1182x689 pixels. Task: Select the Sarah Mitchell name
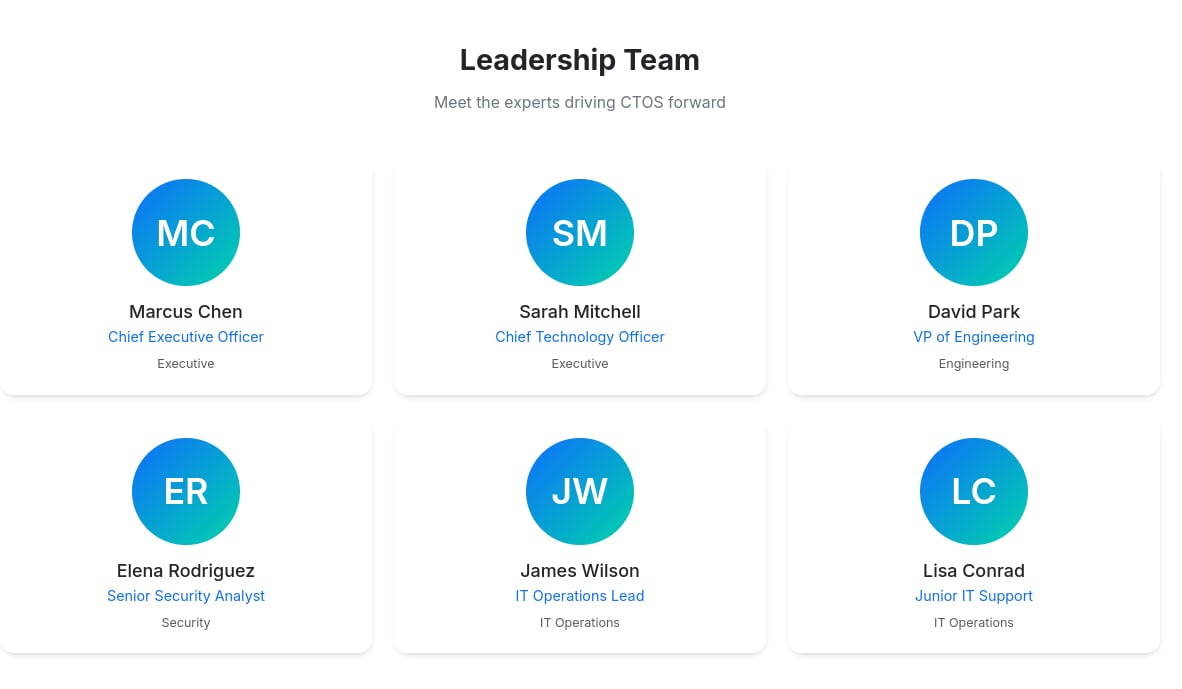(580, 311)
